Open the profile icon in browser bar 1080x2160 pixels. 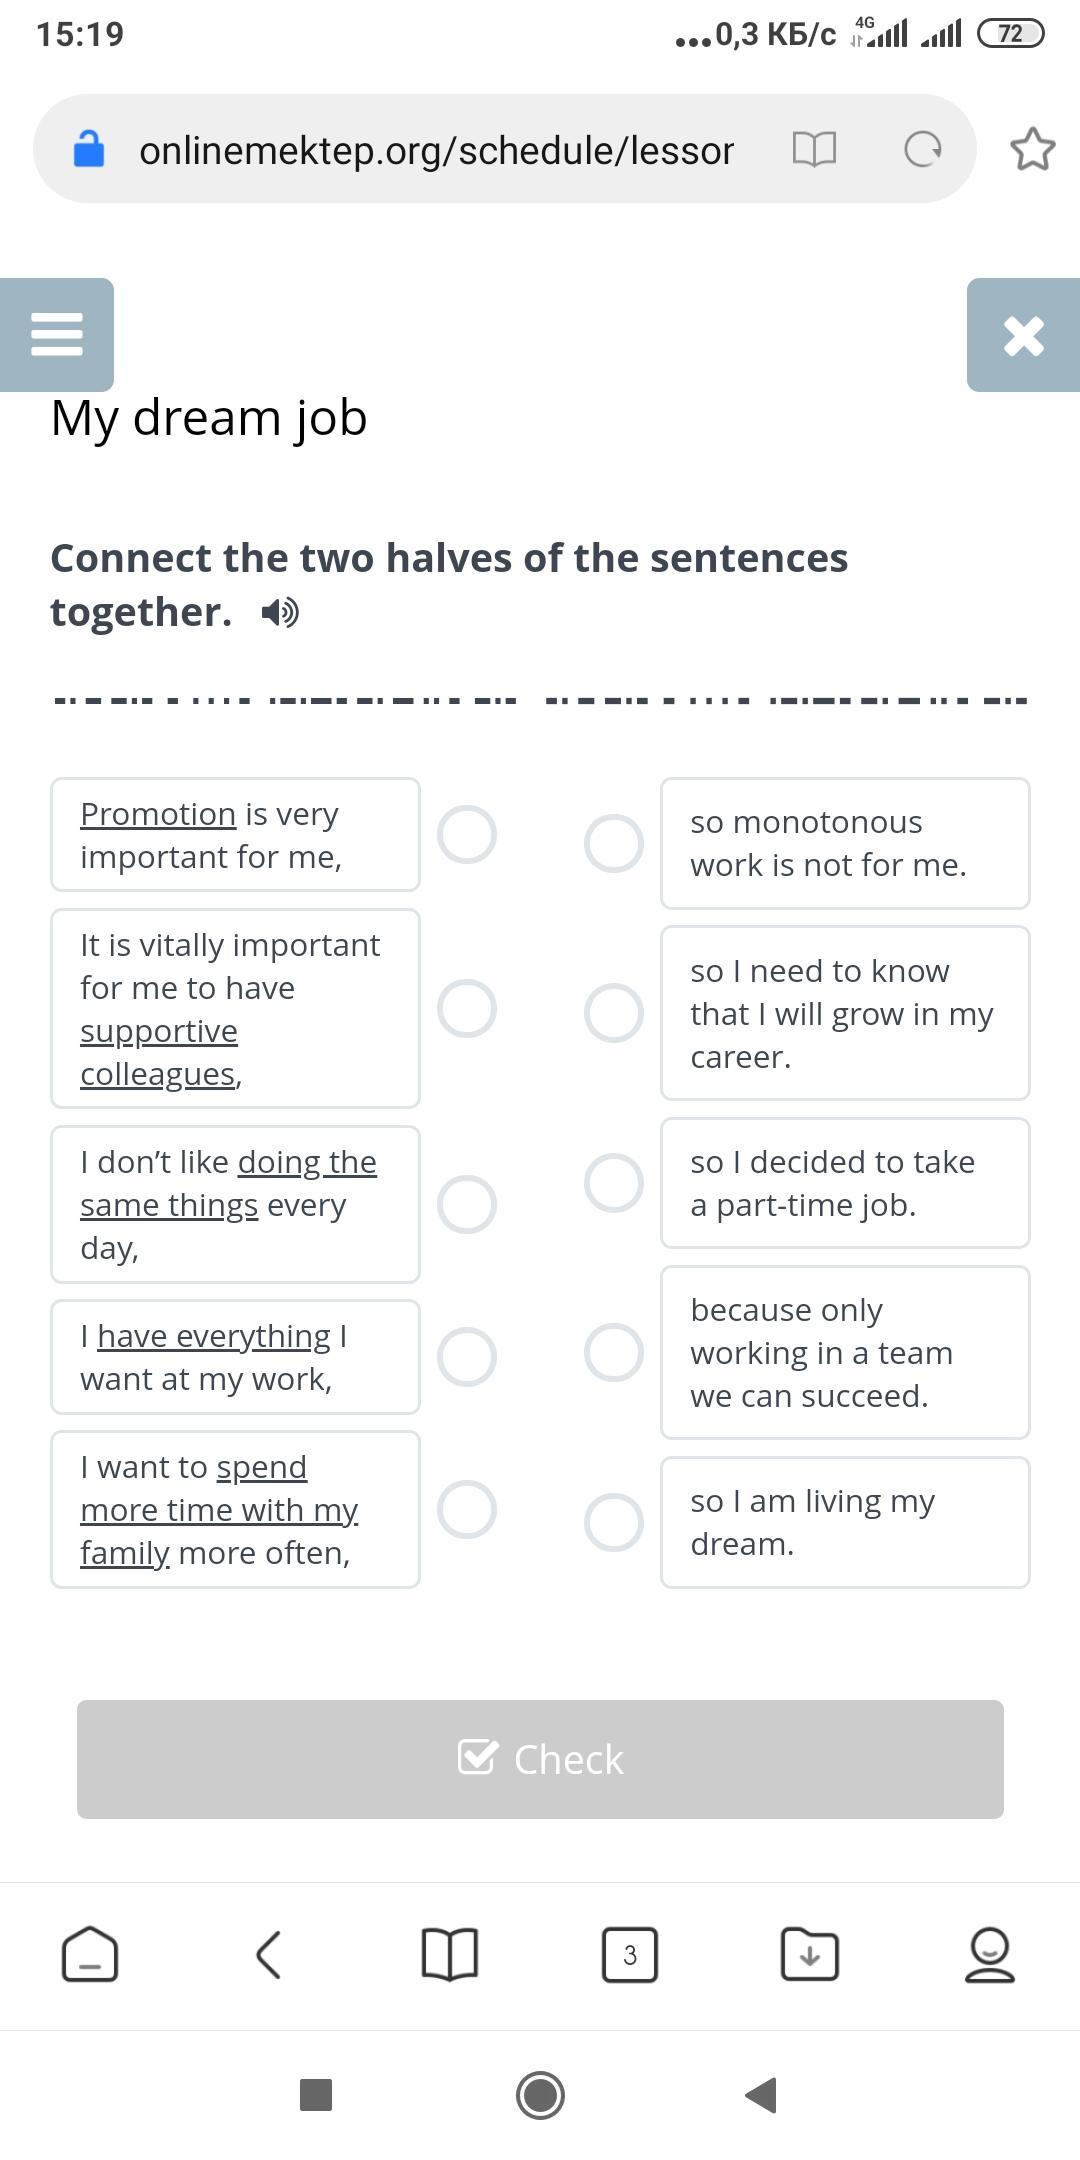(x=989, y=1954)
